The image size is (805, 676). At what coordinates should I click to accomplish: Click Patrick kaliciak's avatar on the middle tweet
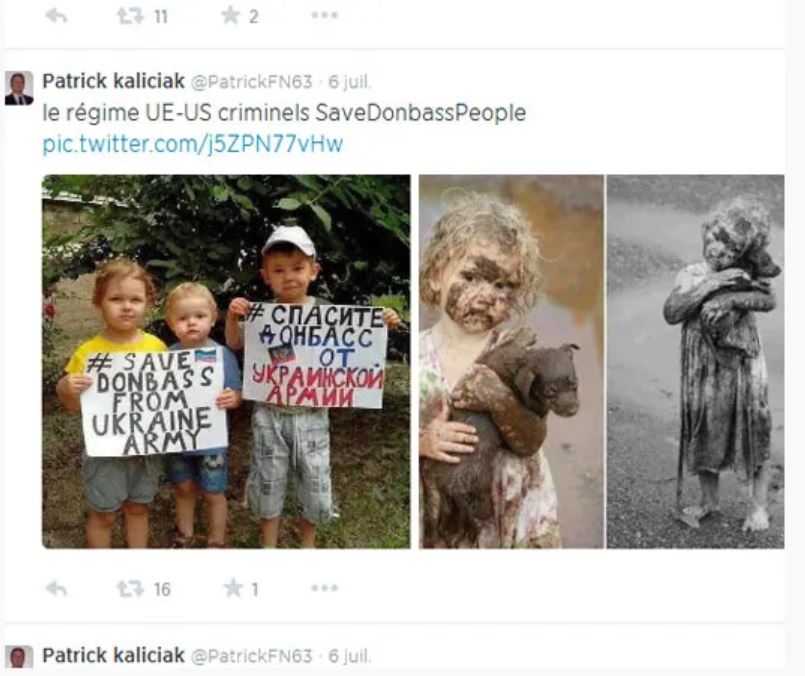click(19, 88)
